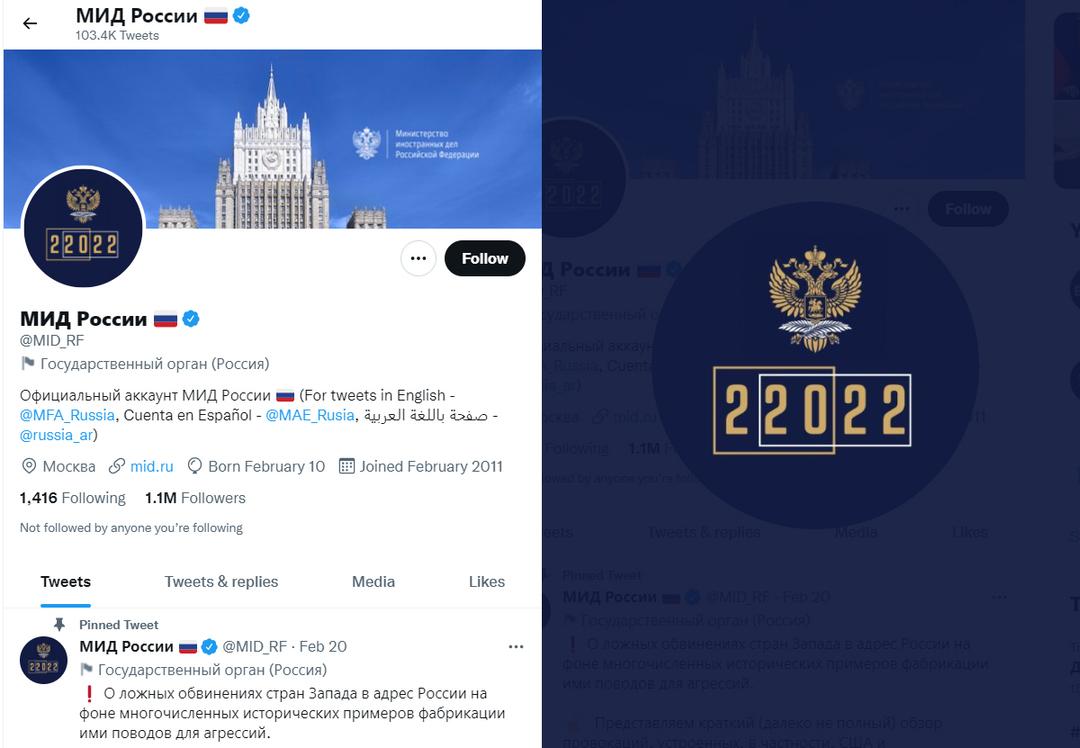View the 1.1M Followers list
The width and height of the screenshot is (1080, 748).
[195, 498]
